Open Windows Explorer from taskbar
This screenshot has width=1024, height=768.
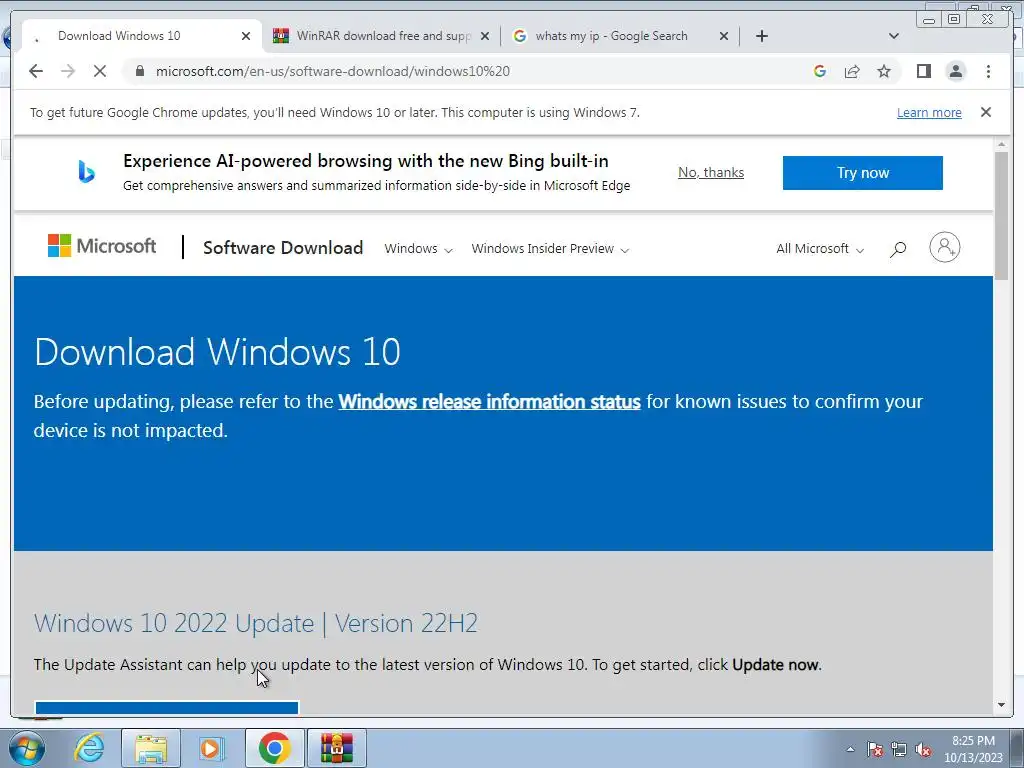coord(151,748)
